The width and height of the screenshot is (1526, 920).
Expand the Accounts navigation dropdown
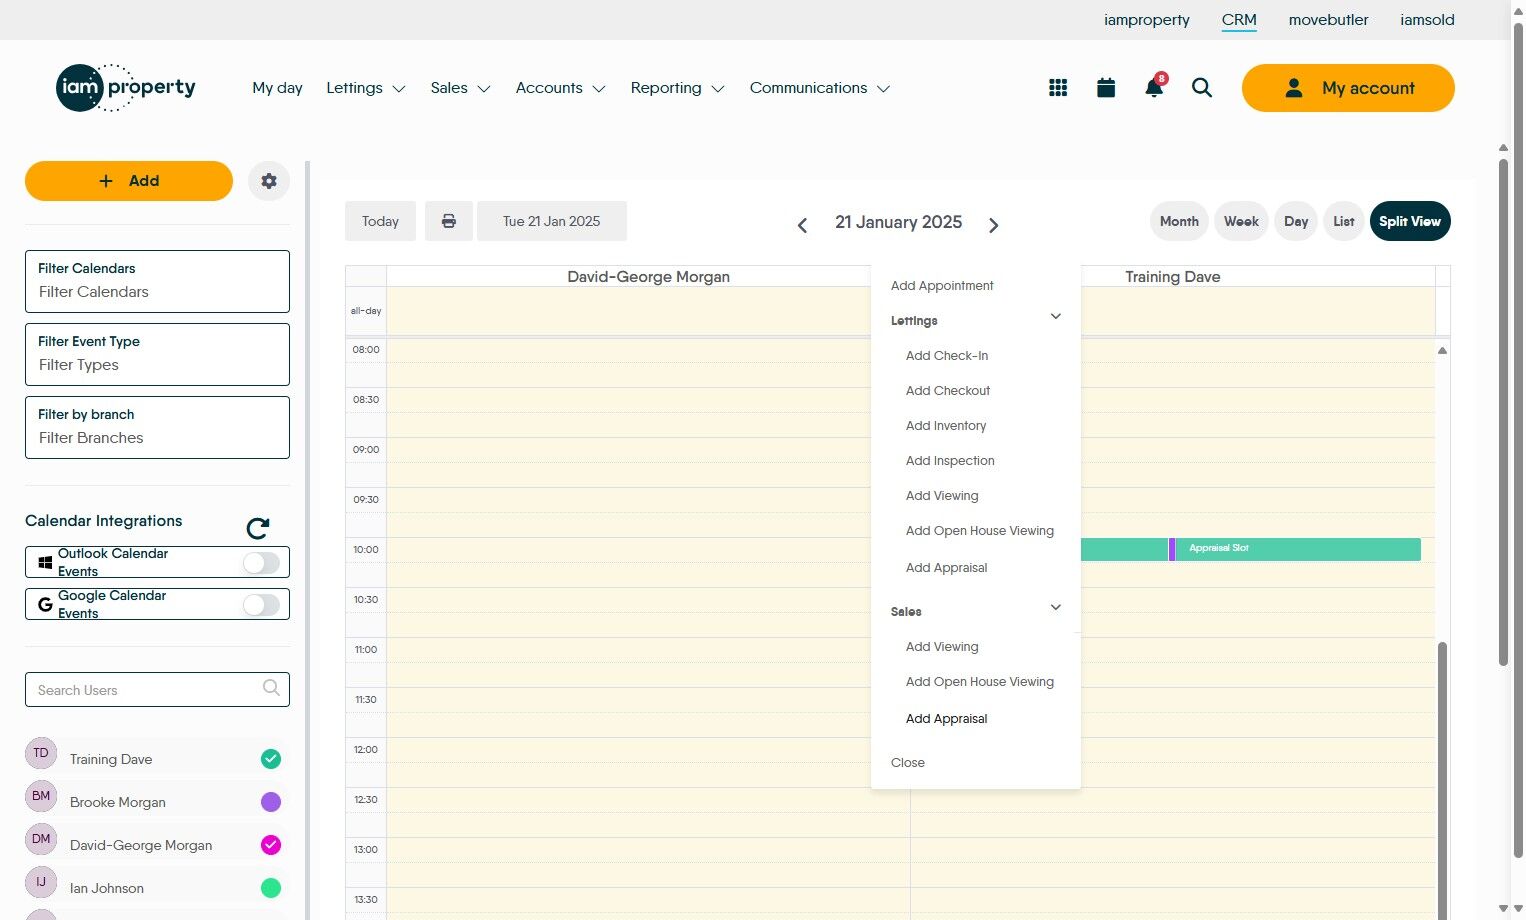[561, 88]
